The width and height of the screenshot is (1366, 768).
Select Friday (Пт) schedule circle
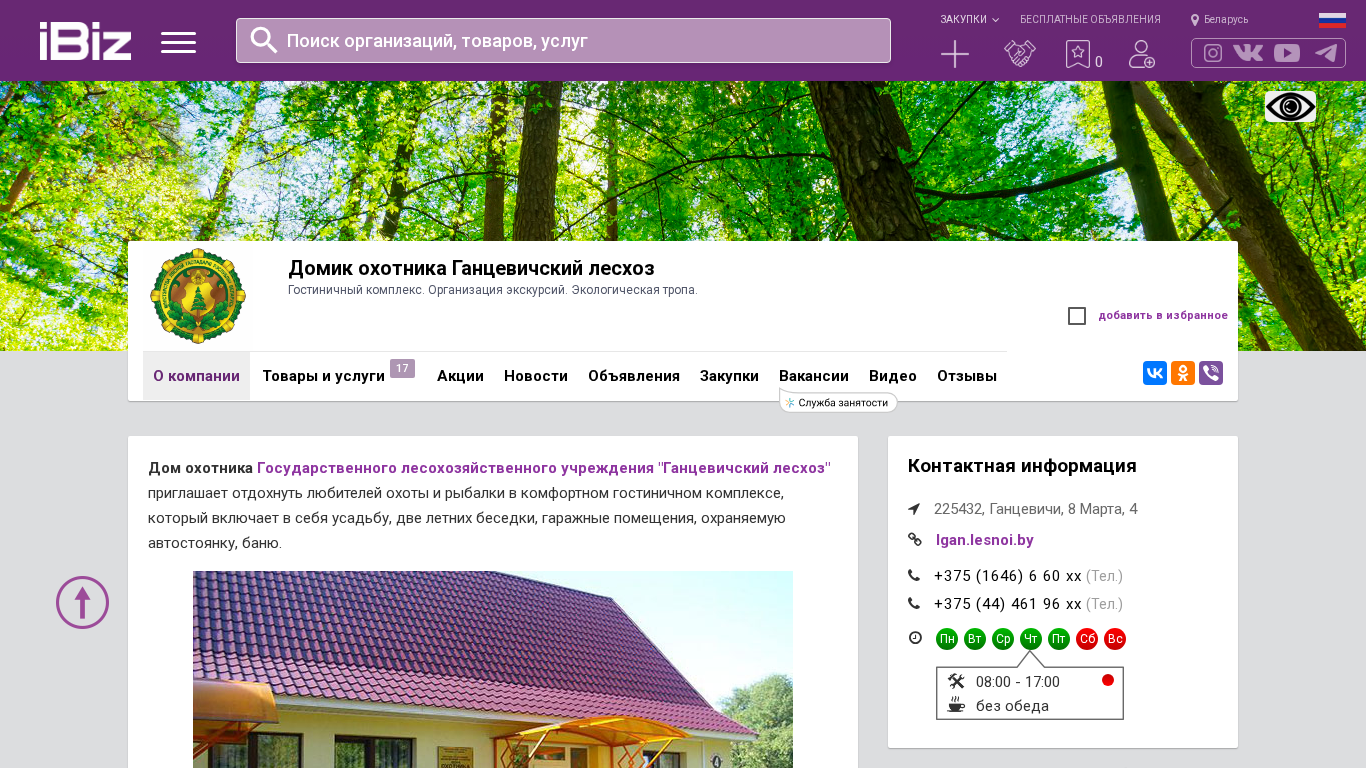1059,639
